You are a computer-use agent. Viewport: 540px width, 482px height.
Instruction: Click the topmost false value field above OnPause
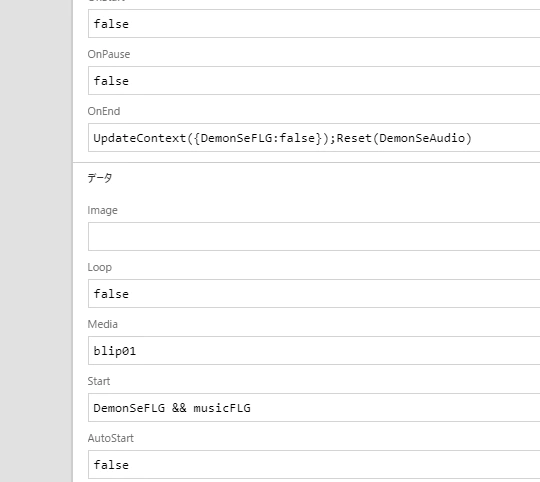coord(314,23)
